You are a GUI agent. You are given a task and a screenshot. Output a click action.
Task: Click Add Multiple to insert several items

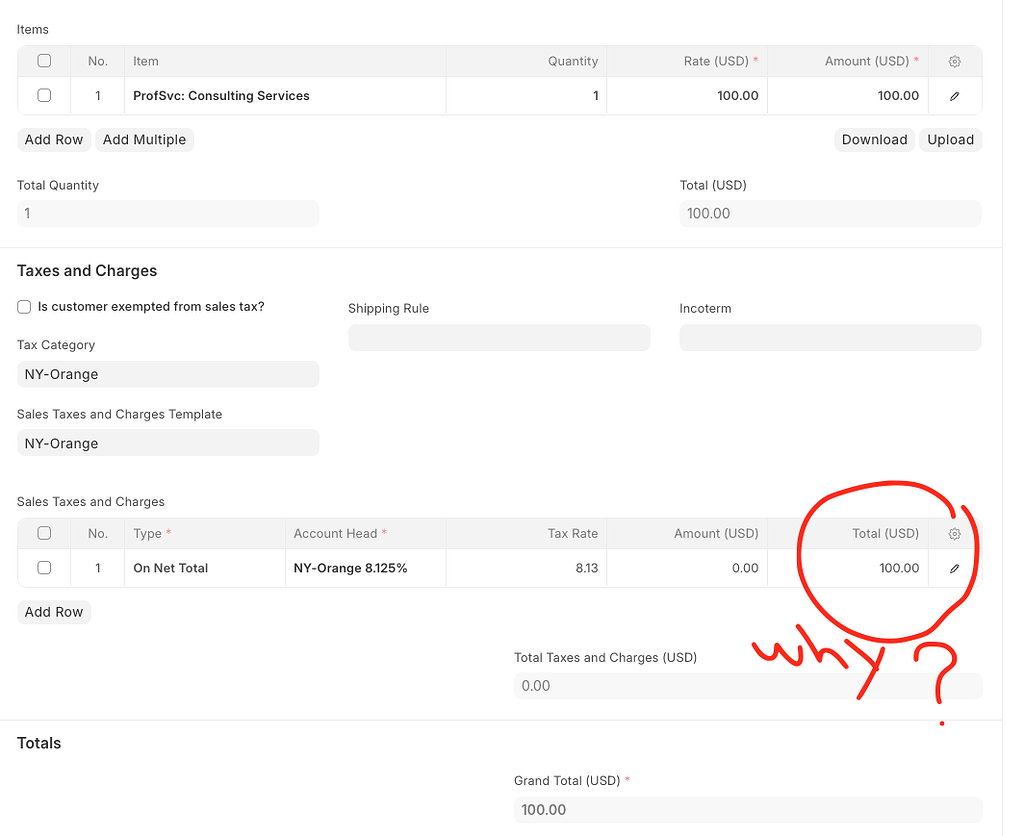(x=144, y=139)
